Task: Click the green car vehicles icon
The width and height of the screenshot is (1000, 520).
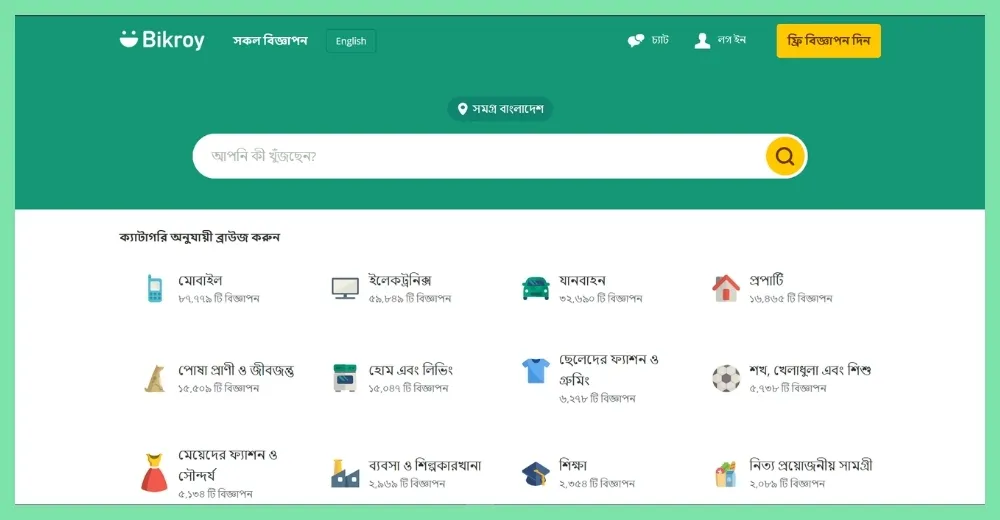Action: [x=536, y=288]
